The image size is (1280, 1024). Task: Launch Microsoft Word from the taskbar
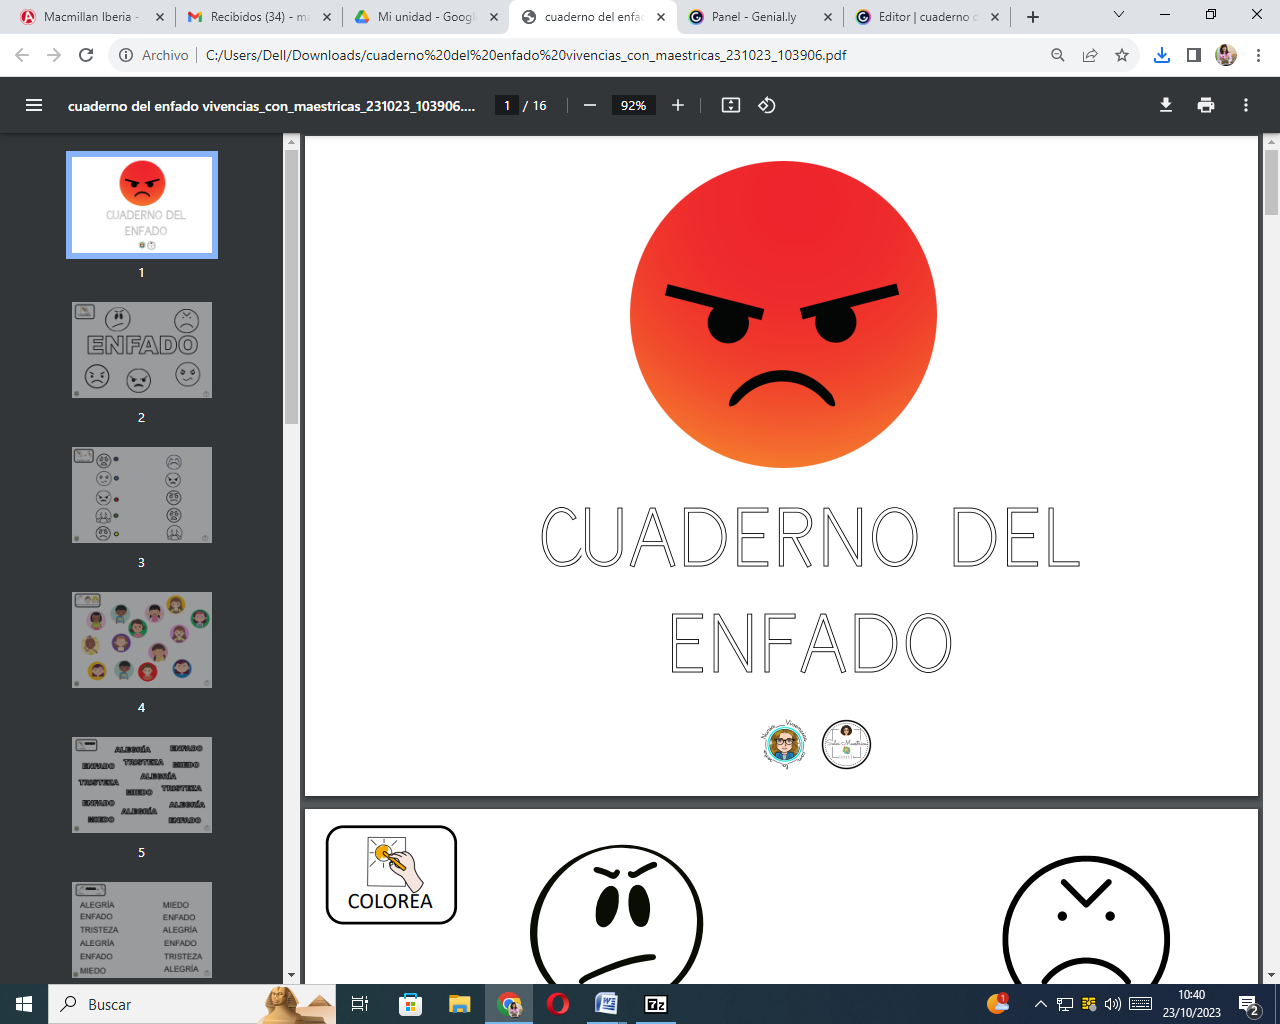[608, 1003]
